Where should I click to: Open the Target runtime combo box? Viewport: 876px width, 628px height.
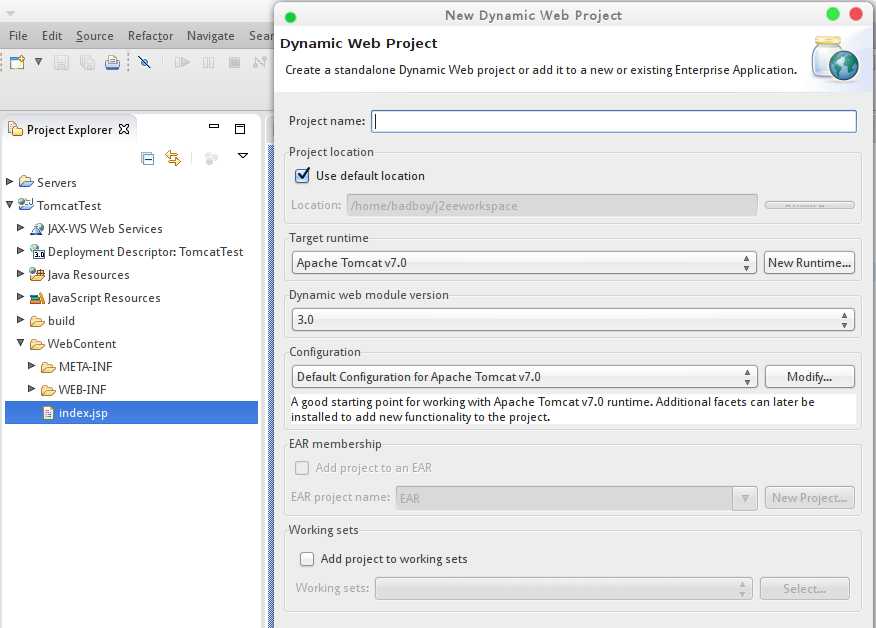[x=524, y=263]
